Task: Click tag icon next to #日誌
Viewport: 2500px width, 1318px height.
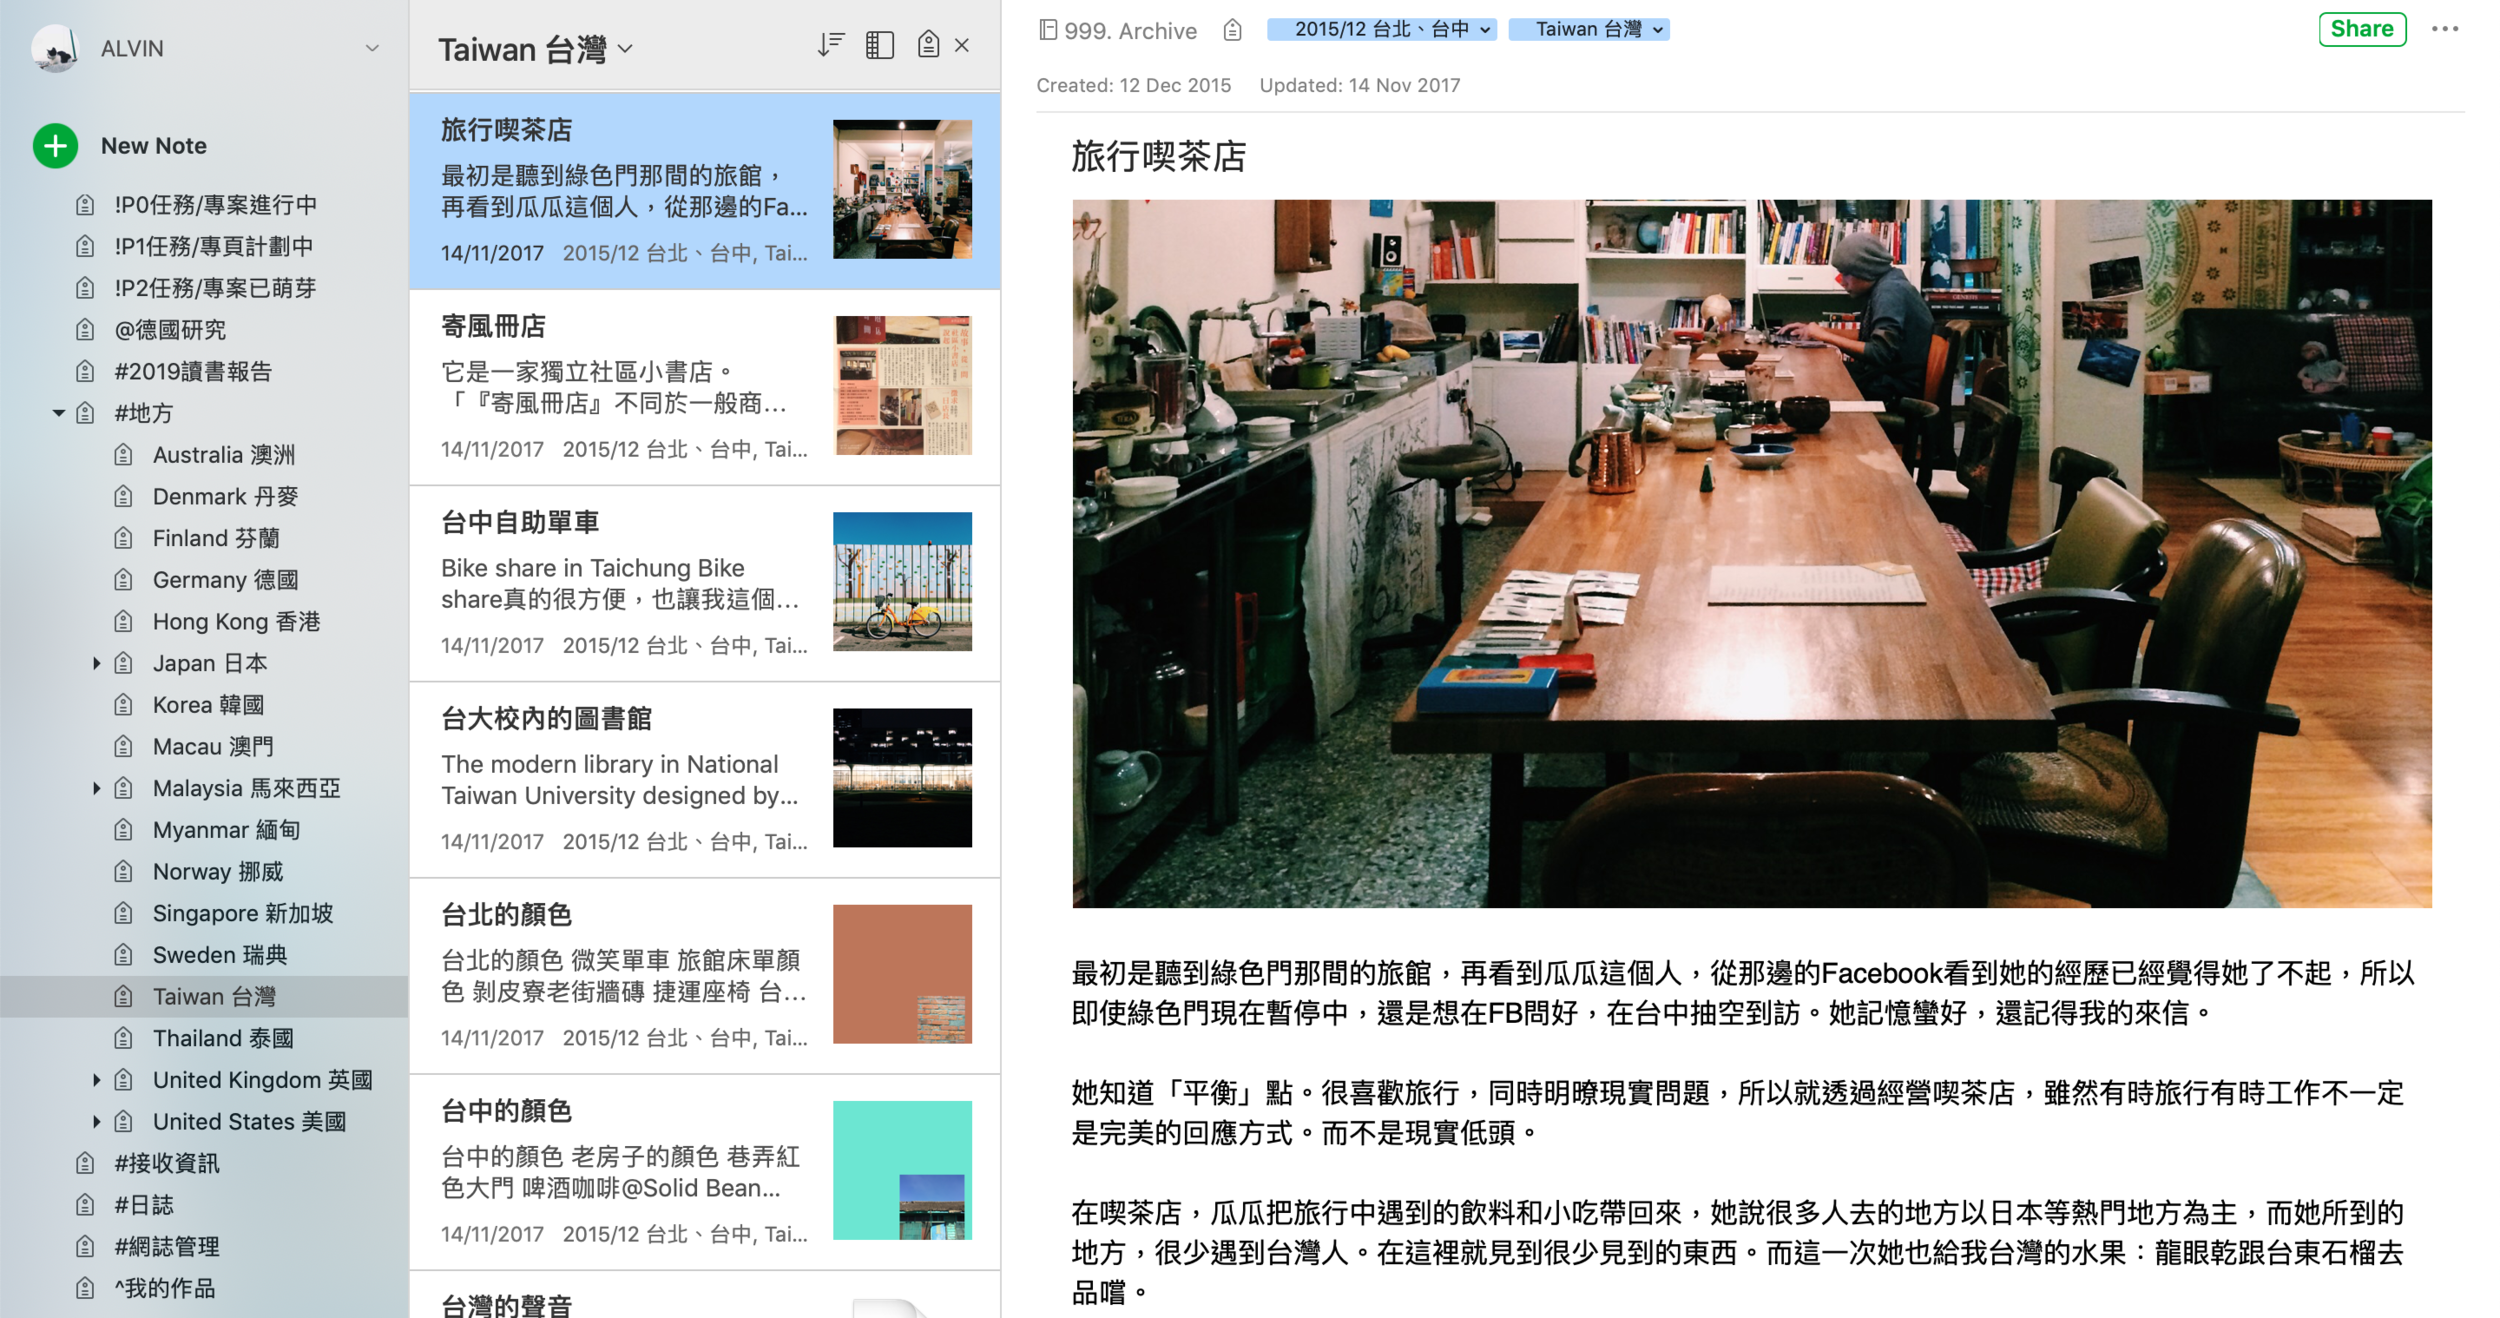Action: 85,1205
